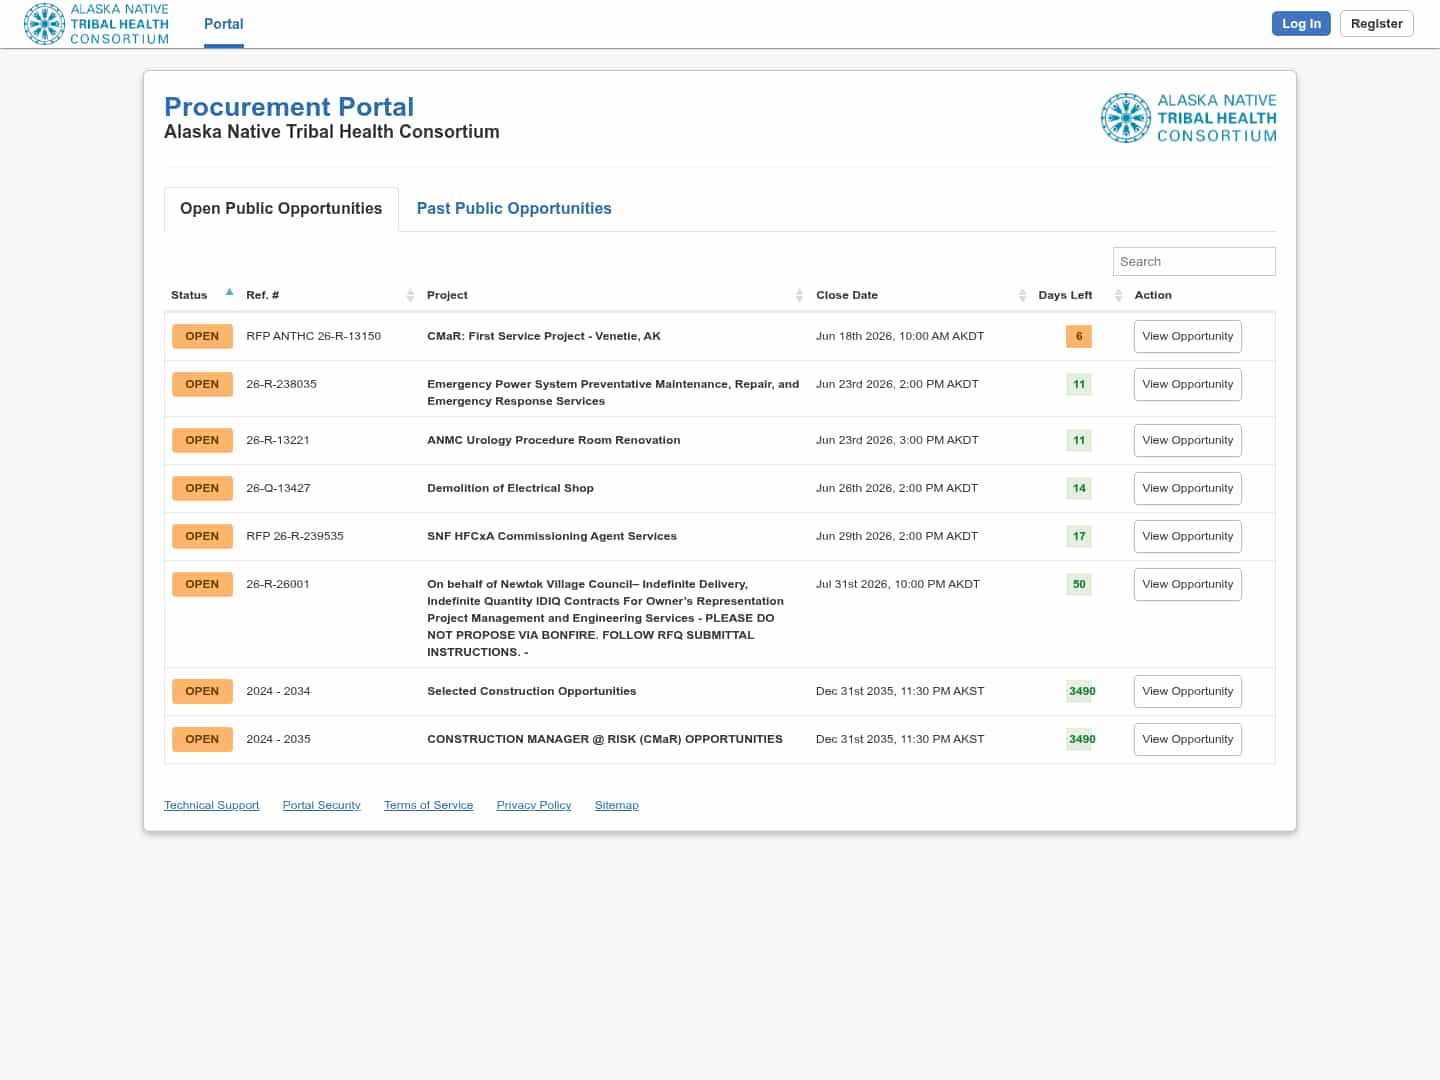Click project title 'Selected Construction Opportunities'
The image size is (1440, 1080).
[x=531, y=691]
